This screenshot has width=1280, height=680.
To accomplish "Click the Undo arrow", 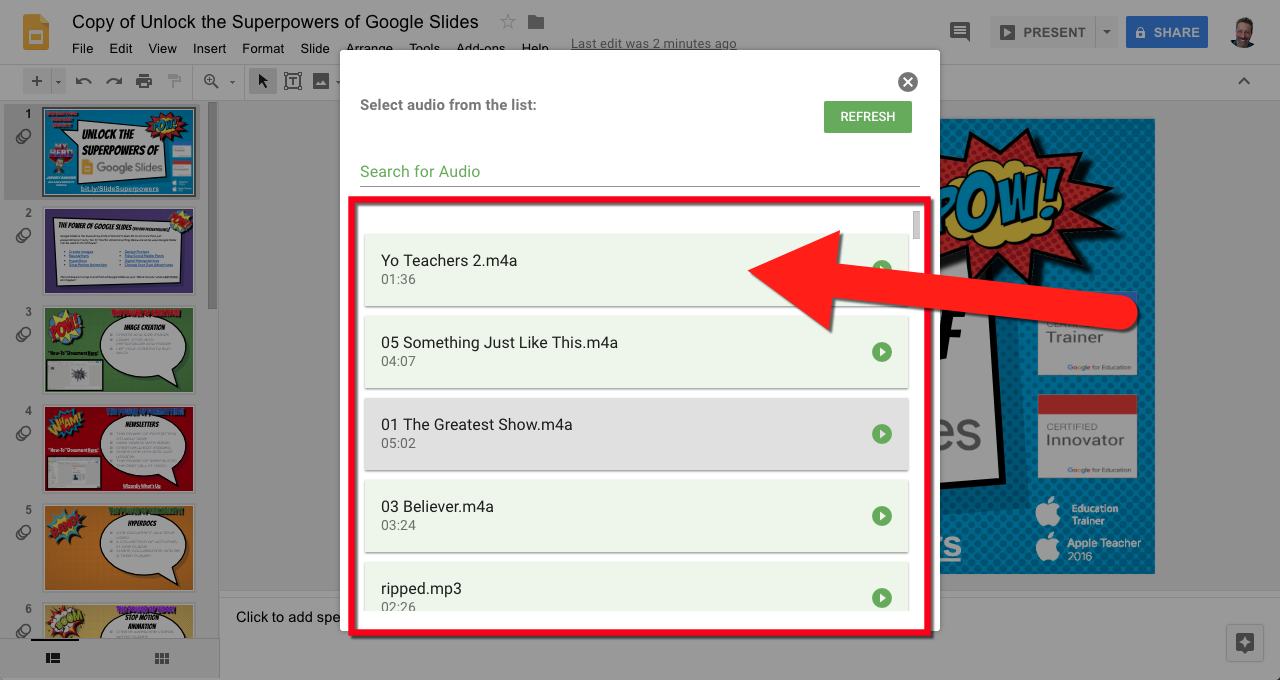I will tap(84, 81).
